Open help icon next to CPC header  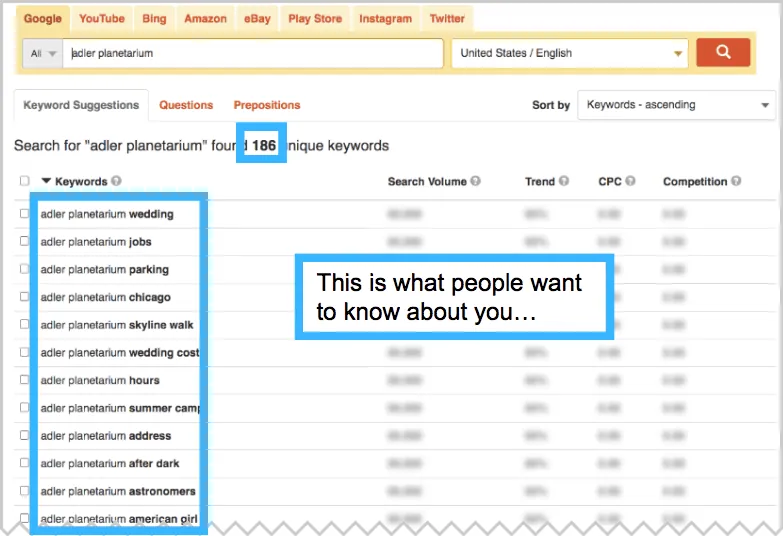[x=630, y=181]
